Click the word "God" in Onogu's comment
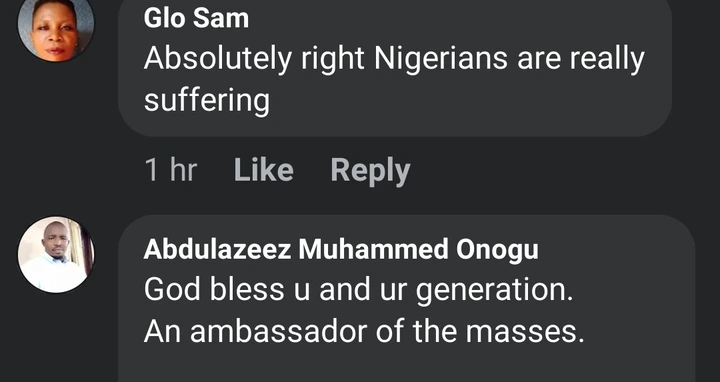 [172, 290]
